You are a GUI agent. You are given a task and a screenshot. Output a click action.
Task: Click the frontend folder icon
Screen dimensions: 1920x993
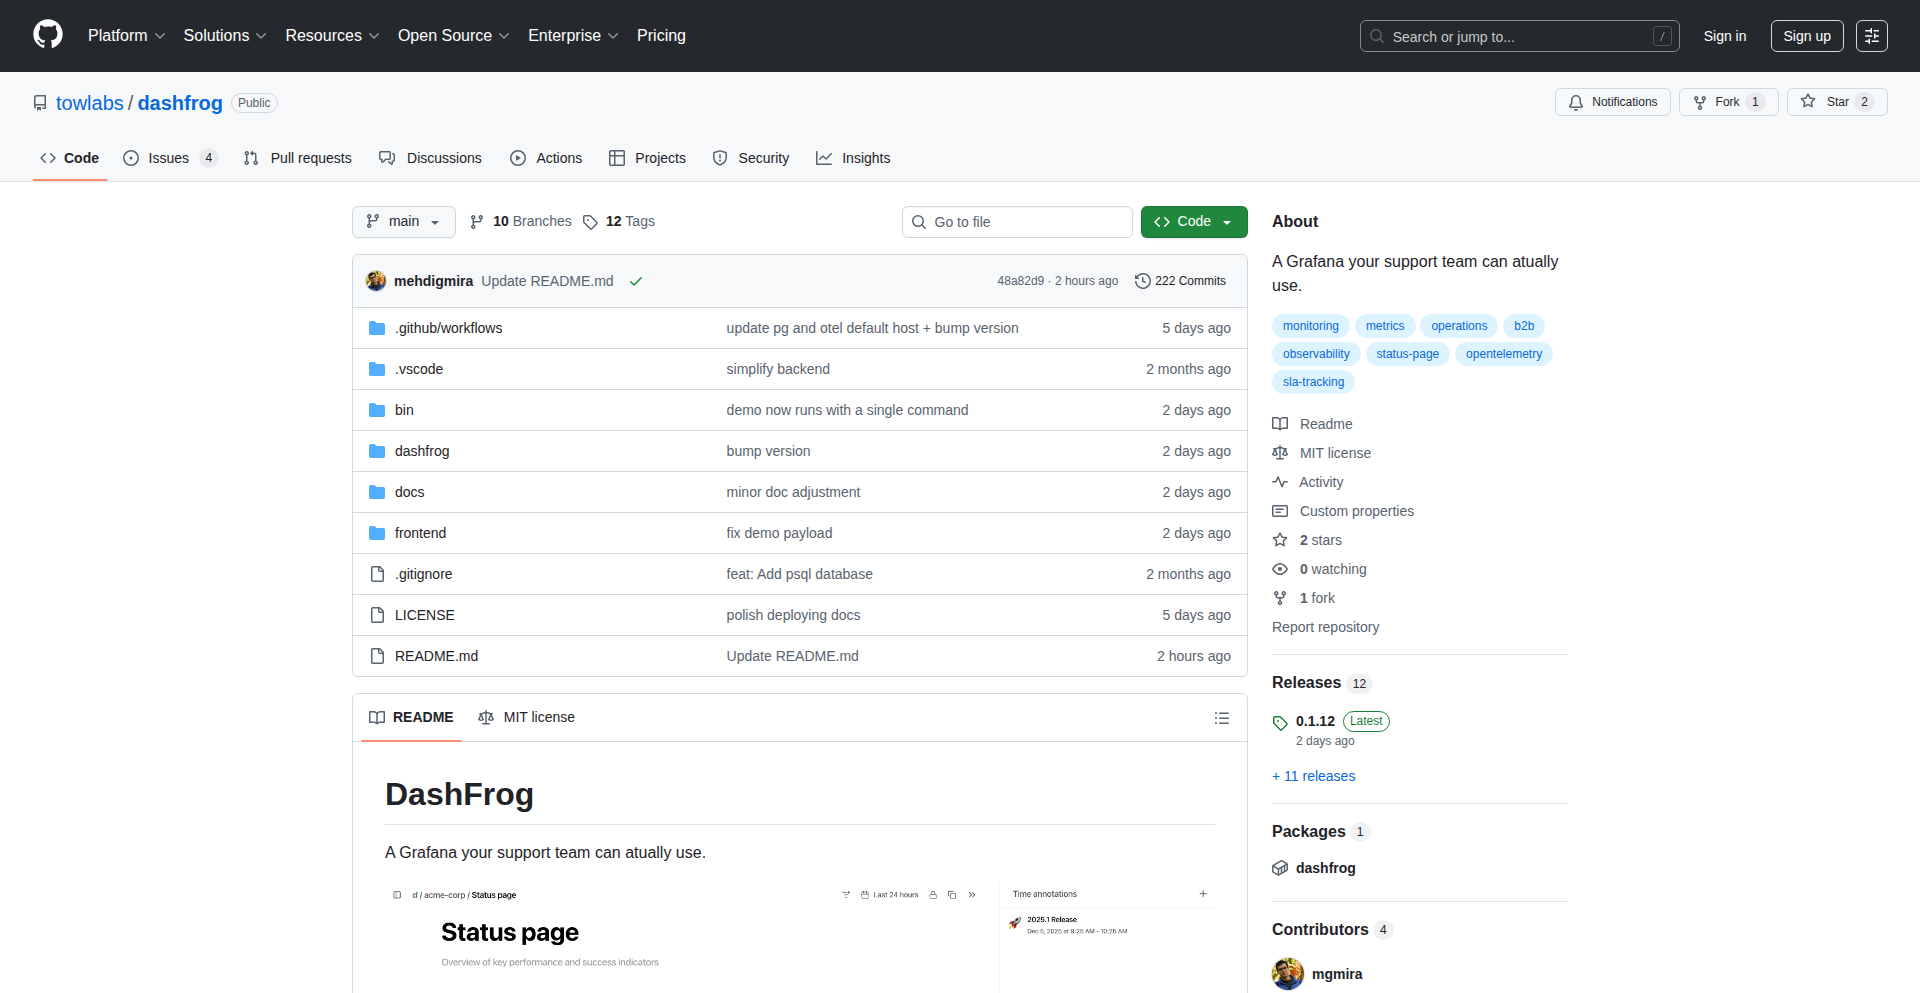377,533
